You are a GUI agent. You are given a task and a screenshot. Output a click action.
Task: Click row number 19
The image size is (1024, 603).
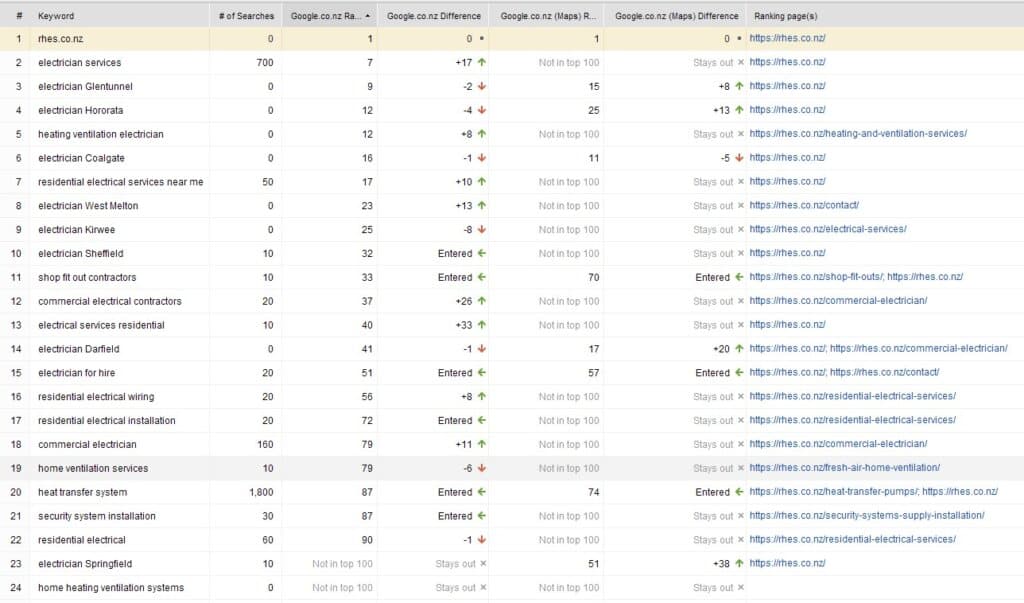(x=16, y=468)
